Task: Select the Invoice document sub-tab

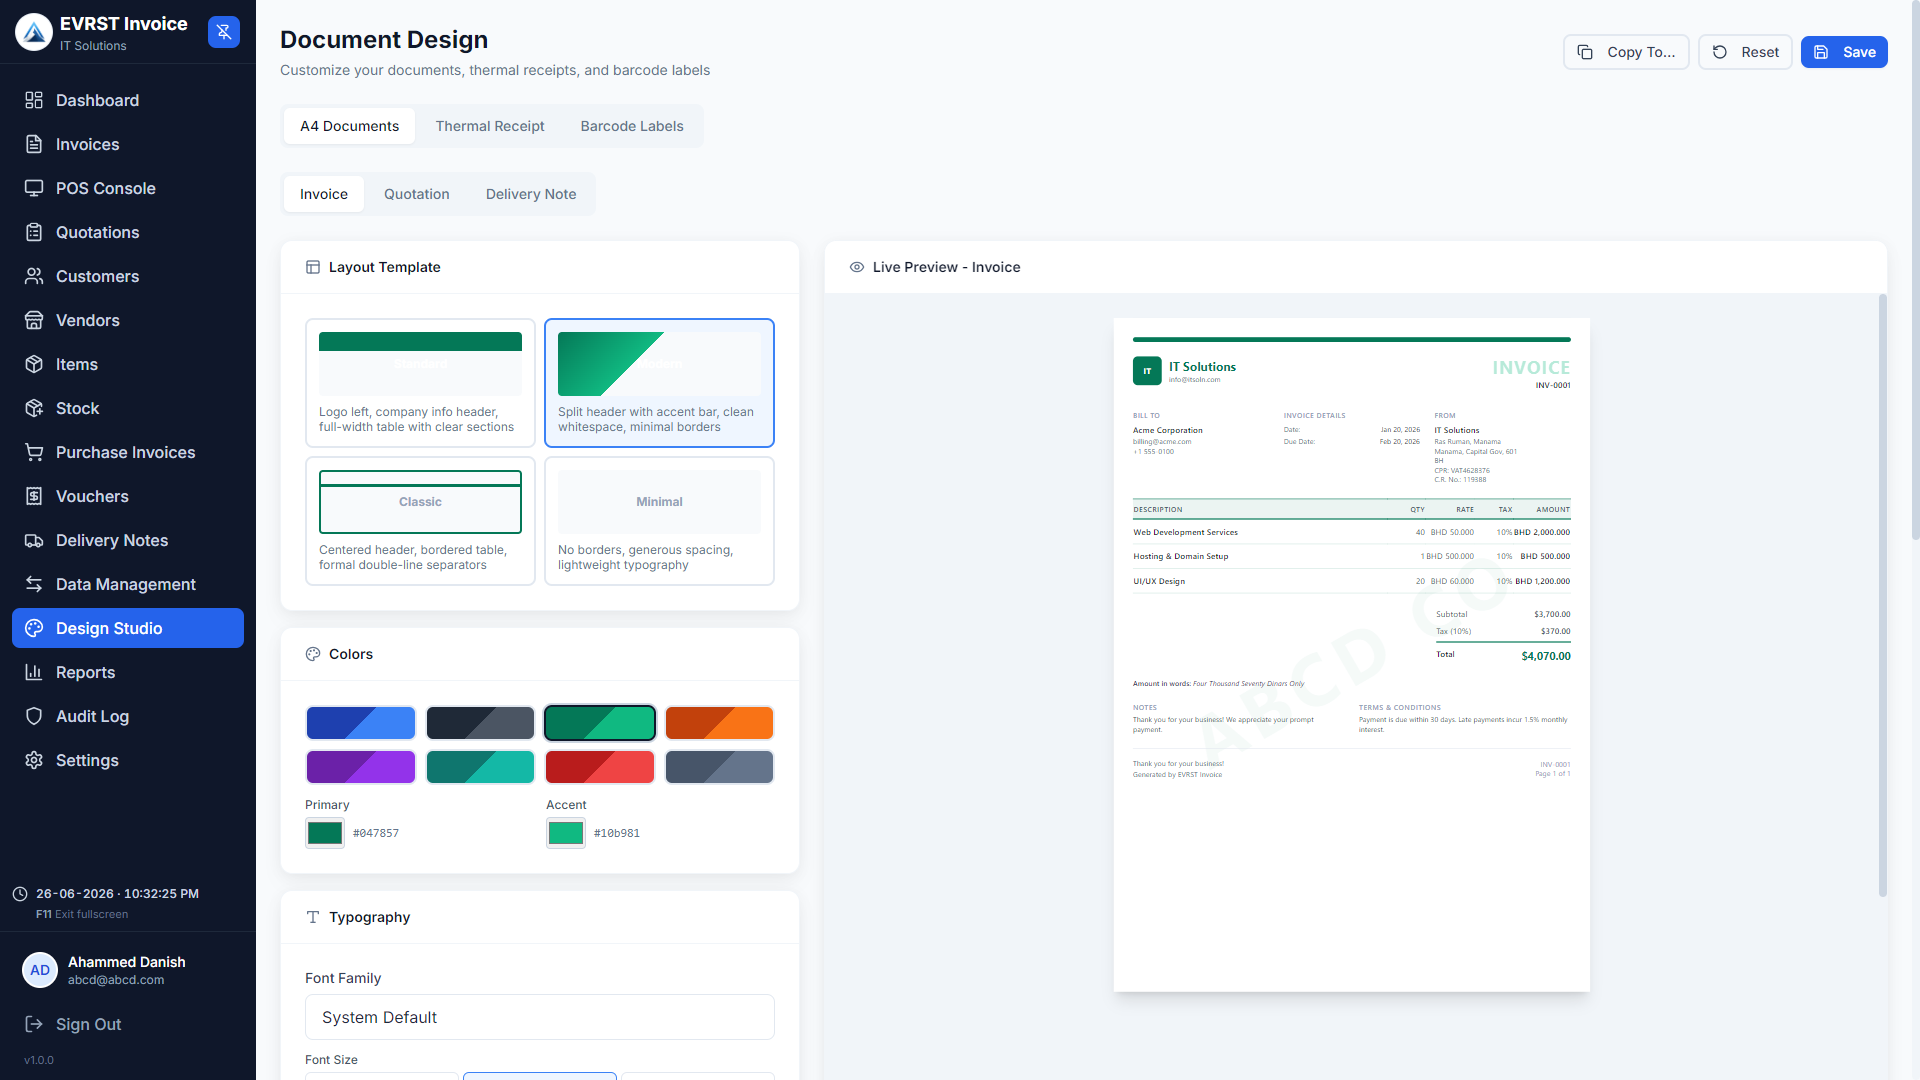Action: pos(324,194)
